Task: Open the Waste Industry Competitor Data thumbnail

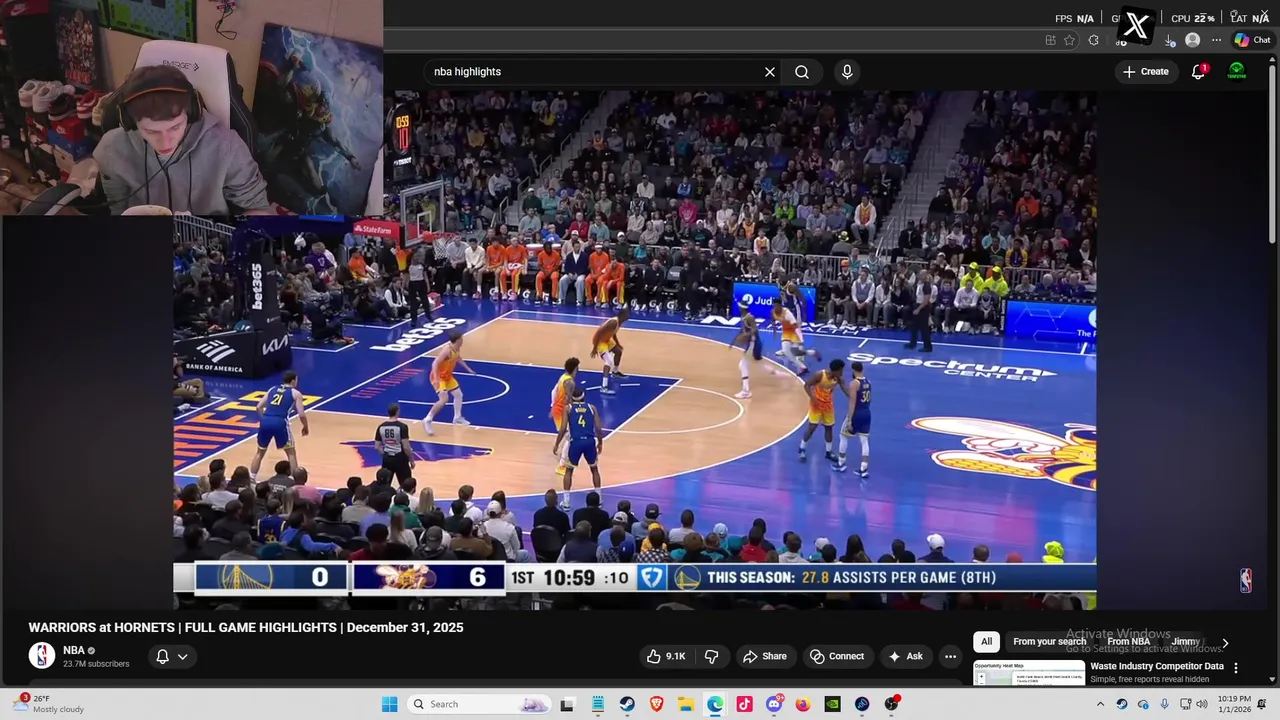Action: [x=1029, y=674]
